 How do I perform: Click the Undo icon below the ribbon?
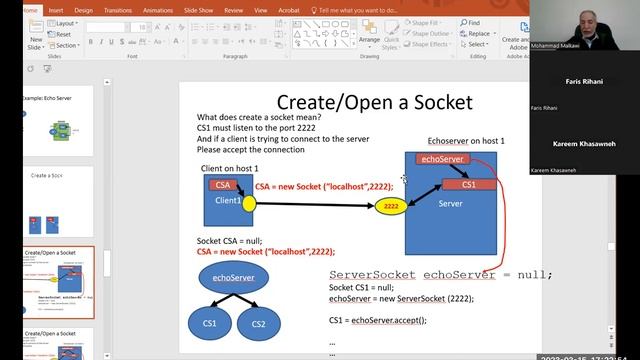[x=30, y=69]
